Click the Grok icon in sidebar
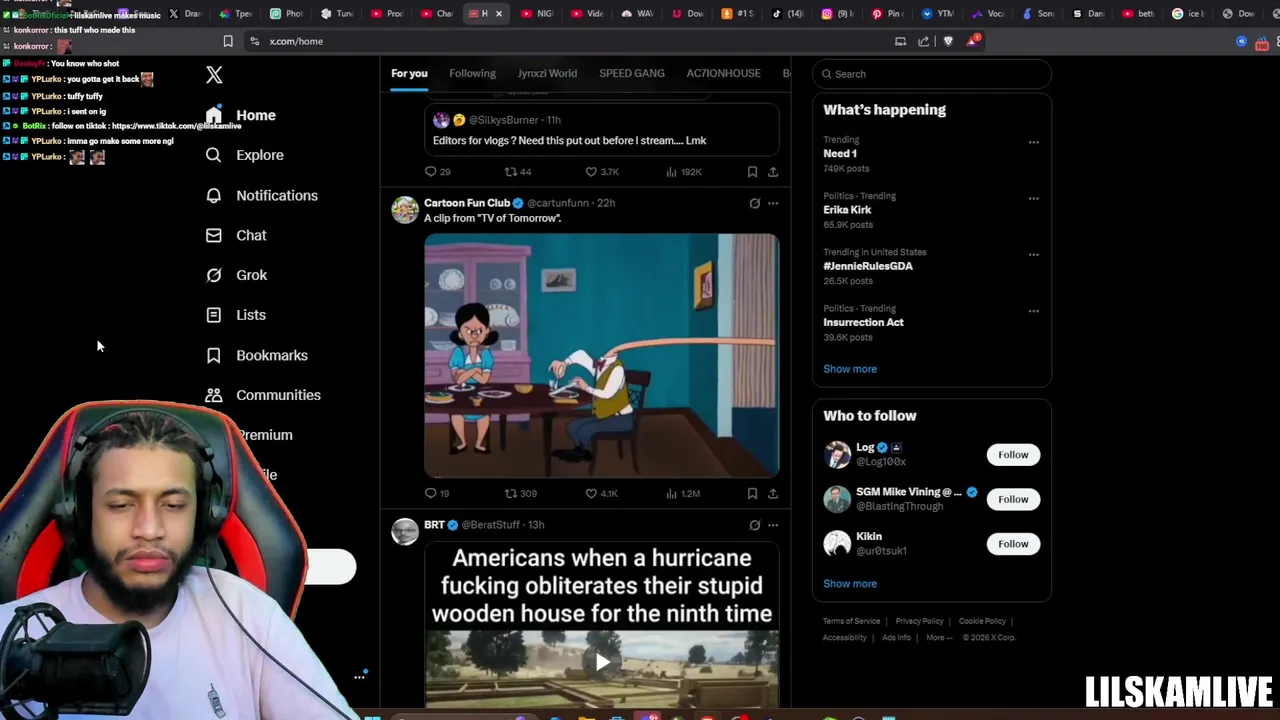The image size is (1280, 720). point(213,275)
